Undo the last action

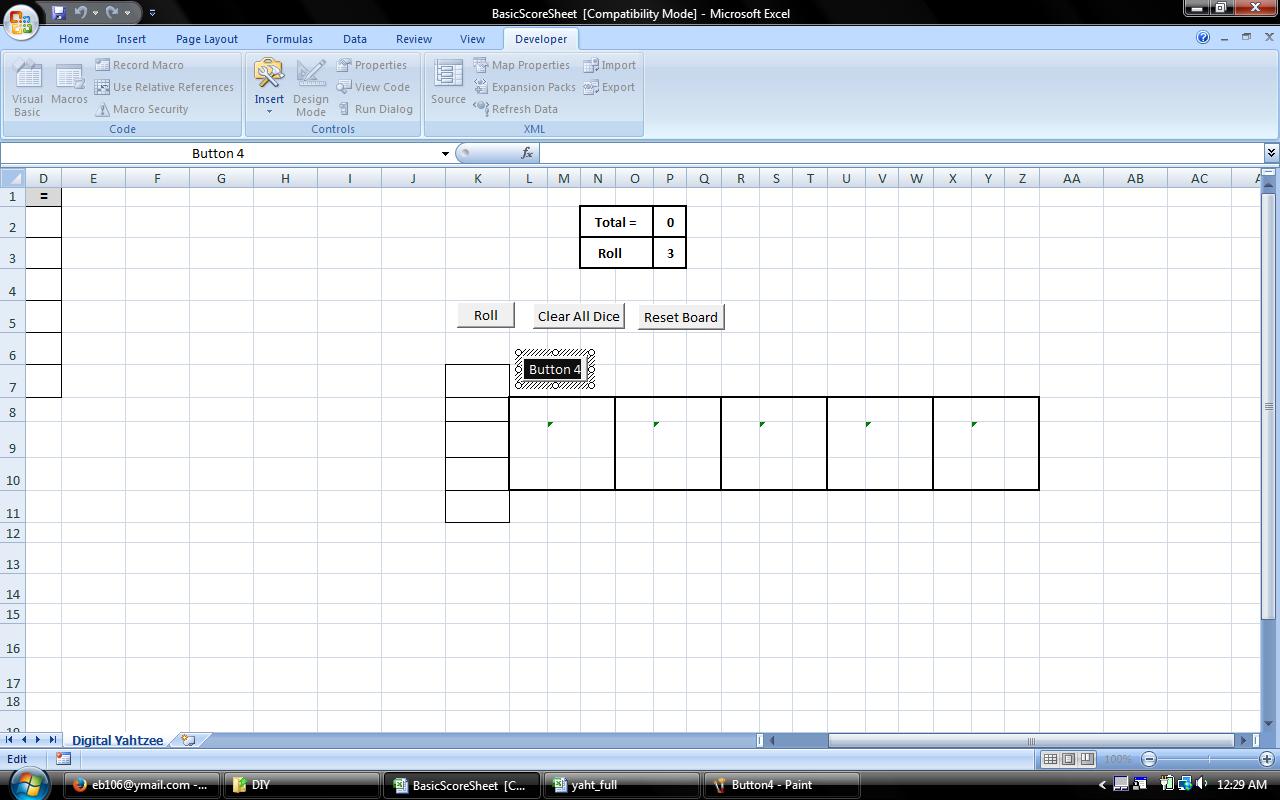point(81,13)
